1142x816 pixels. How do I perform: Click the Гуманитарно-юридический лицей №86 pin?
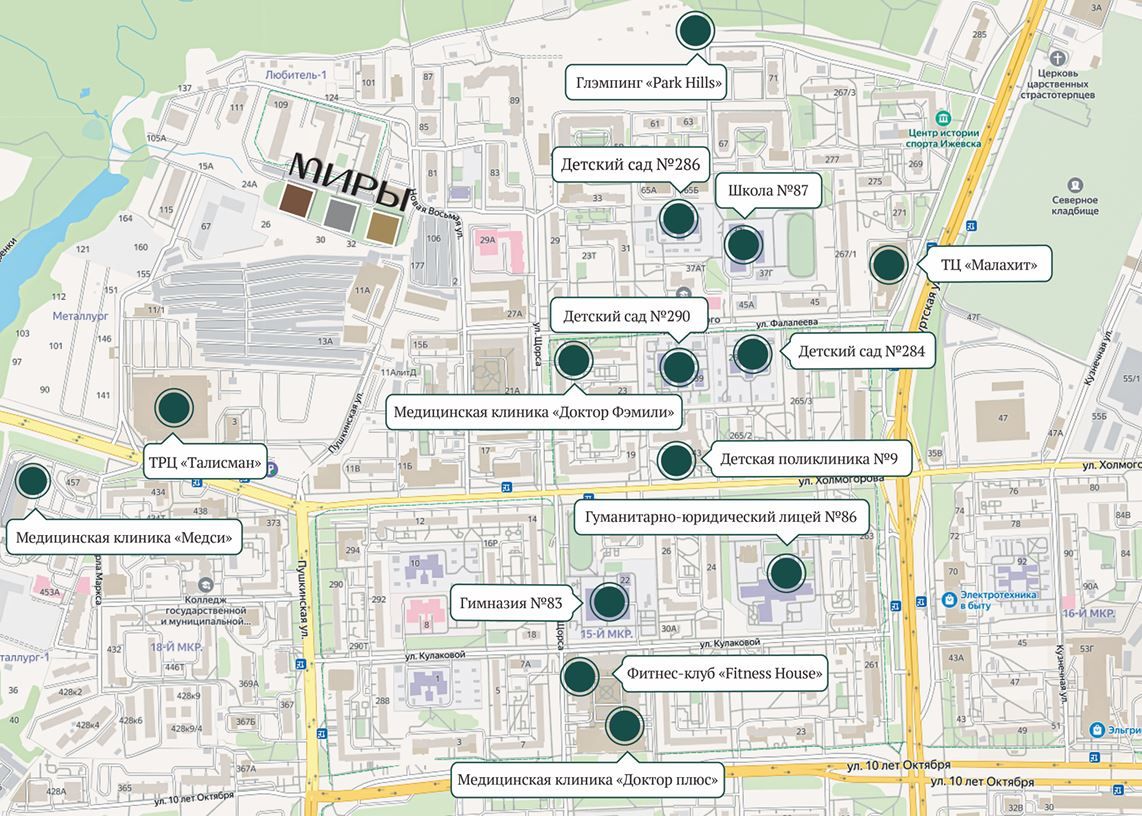pyautogui.click(x=786, y=573)
